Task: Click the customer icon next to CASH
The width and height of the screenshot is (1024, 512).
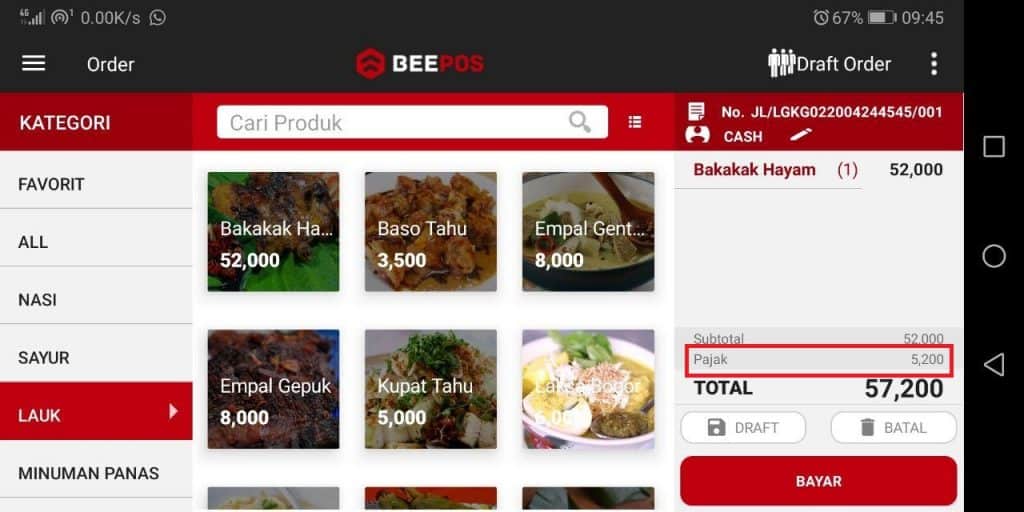Action: (x=697, y=135)
